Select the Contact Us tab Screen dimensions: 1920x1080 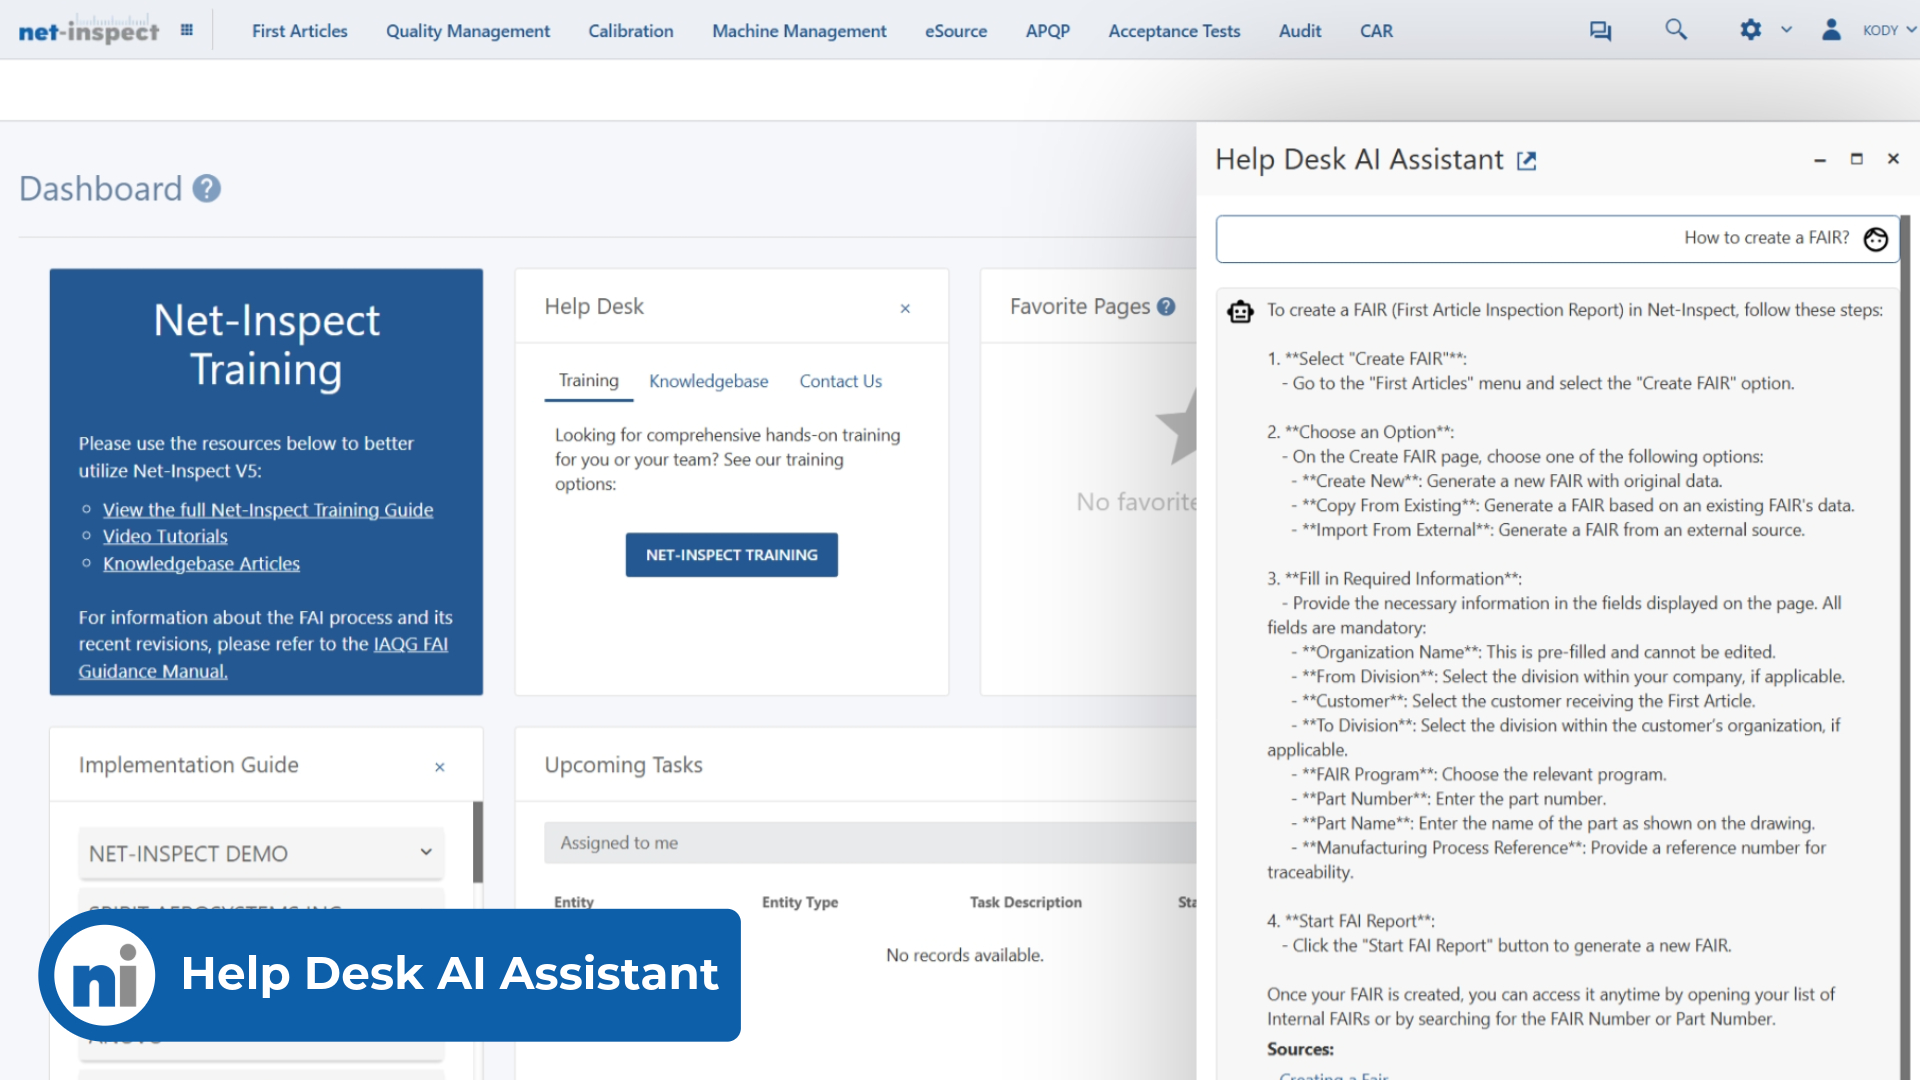point(840,381)
